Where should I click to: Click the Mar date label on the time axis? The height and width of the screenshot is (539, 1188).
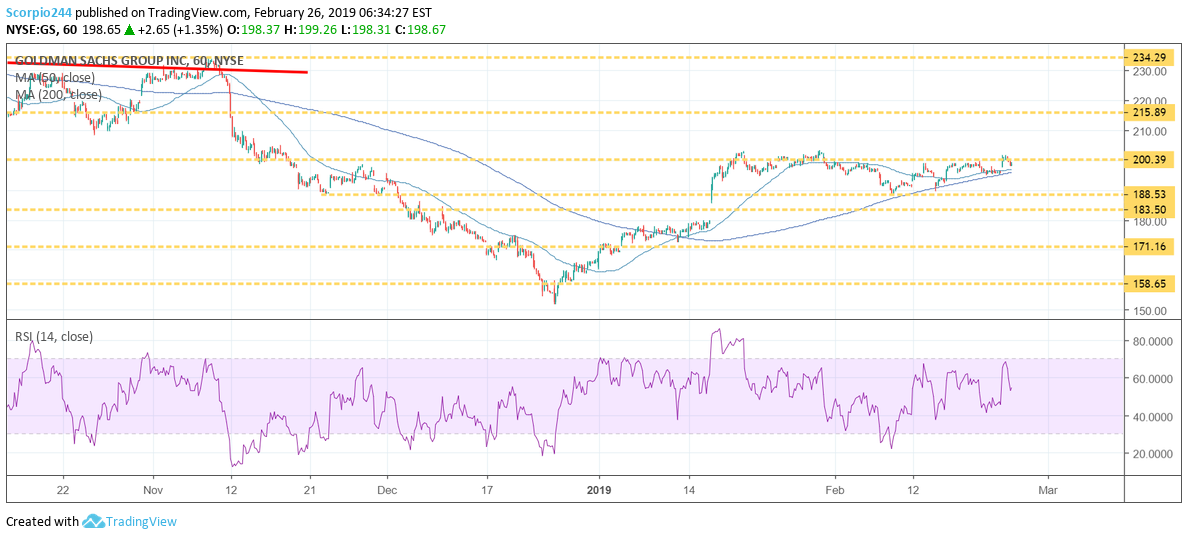(1049, 489)
